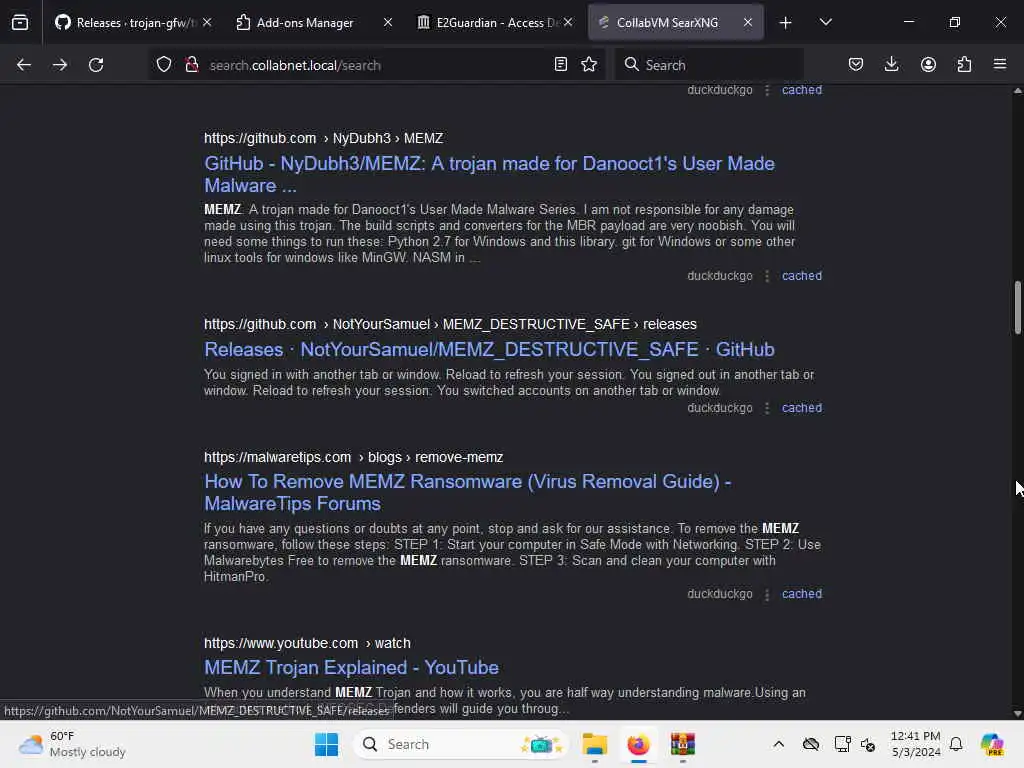The height and width of the screenshot is (768, 1024).
Task: Click the github.com NyDubh3 MEMZ URL line
Action: click(x=323, y=138)
